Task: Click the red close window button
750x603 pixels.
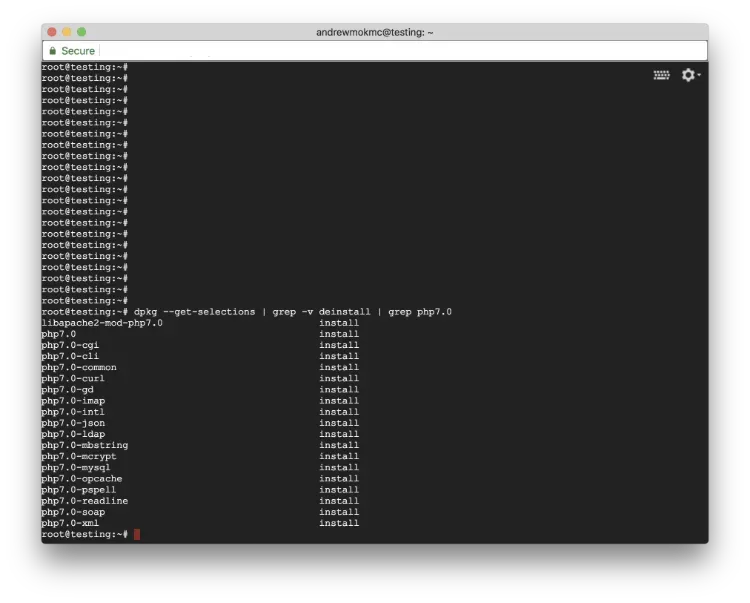Action: [51, 32]
